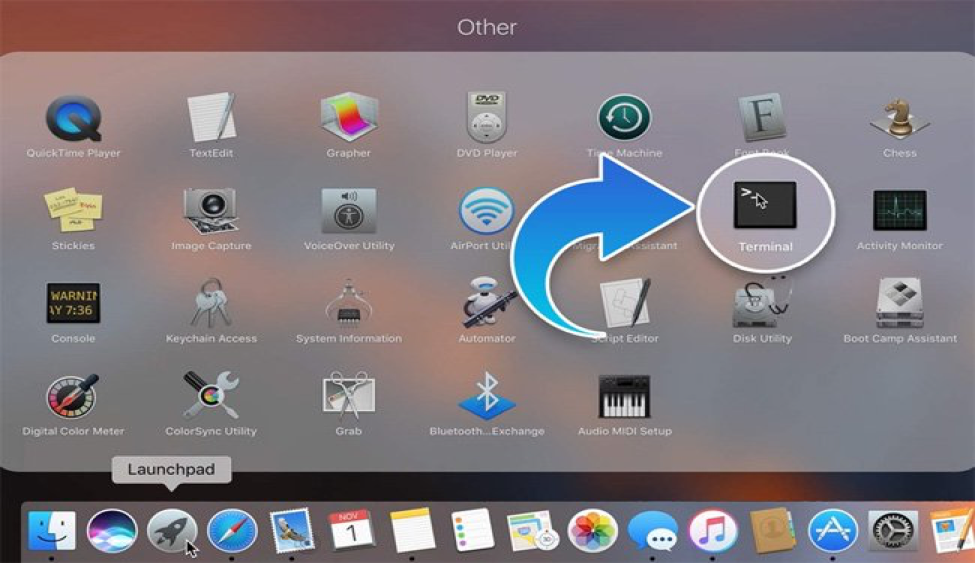Activate Siri in the Dock
Viewport: 975px width, 563px height.
pyautogui.click(x=112, y=531)
